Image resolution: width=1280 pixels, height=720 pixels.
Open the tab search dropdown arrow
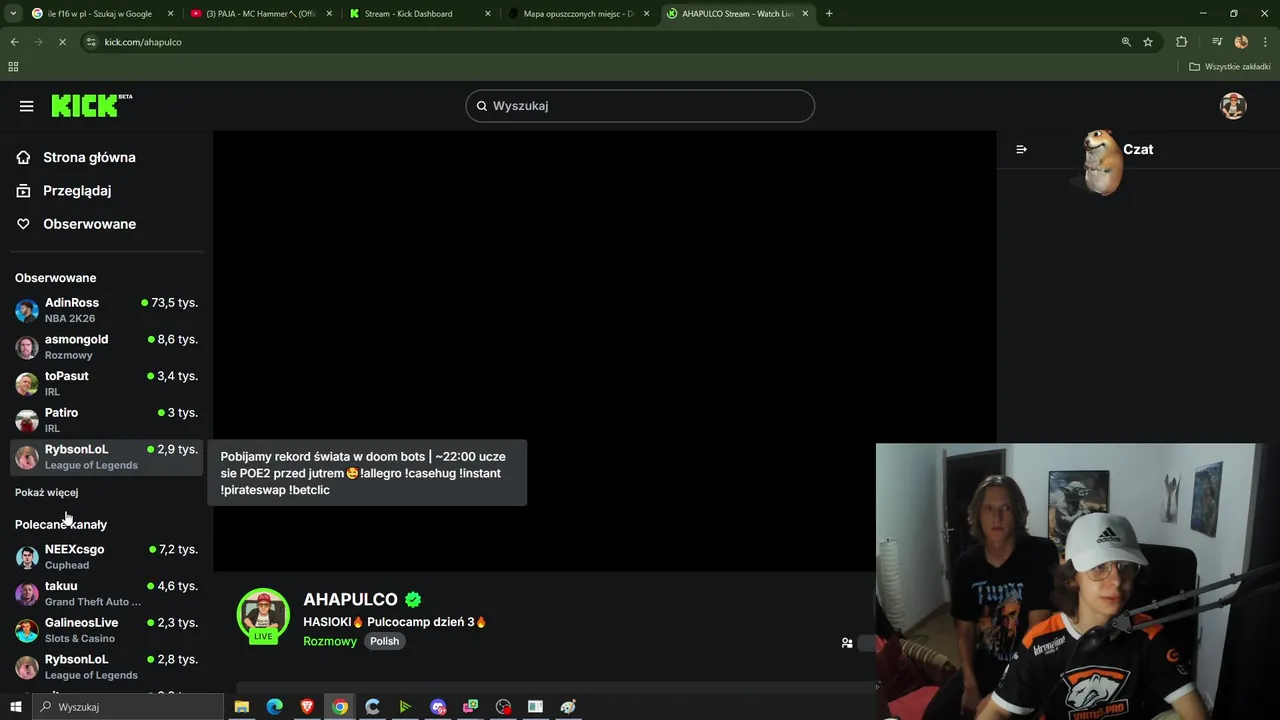(13, 14)
